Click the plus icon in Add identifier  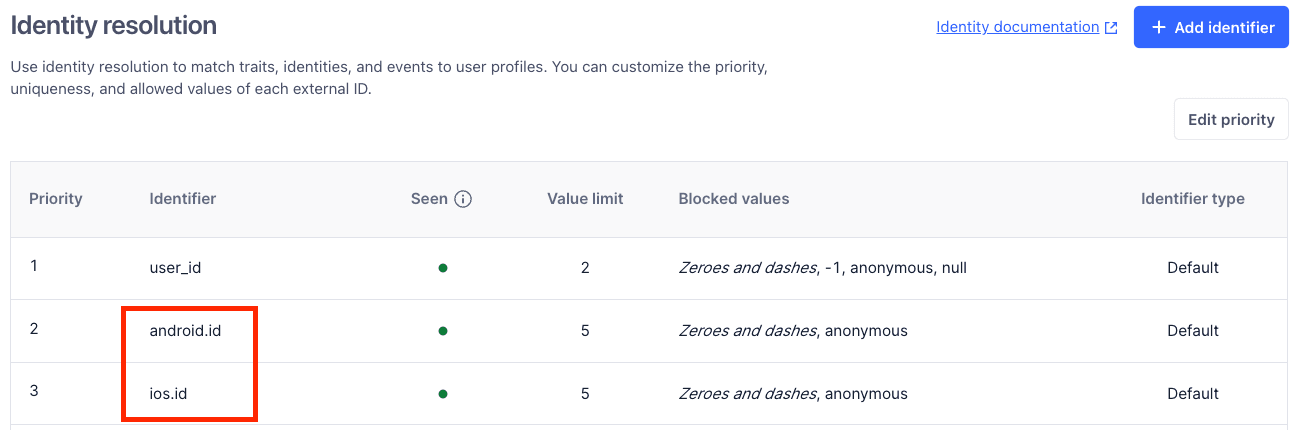(1159, 28)
